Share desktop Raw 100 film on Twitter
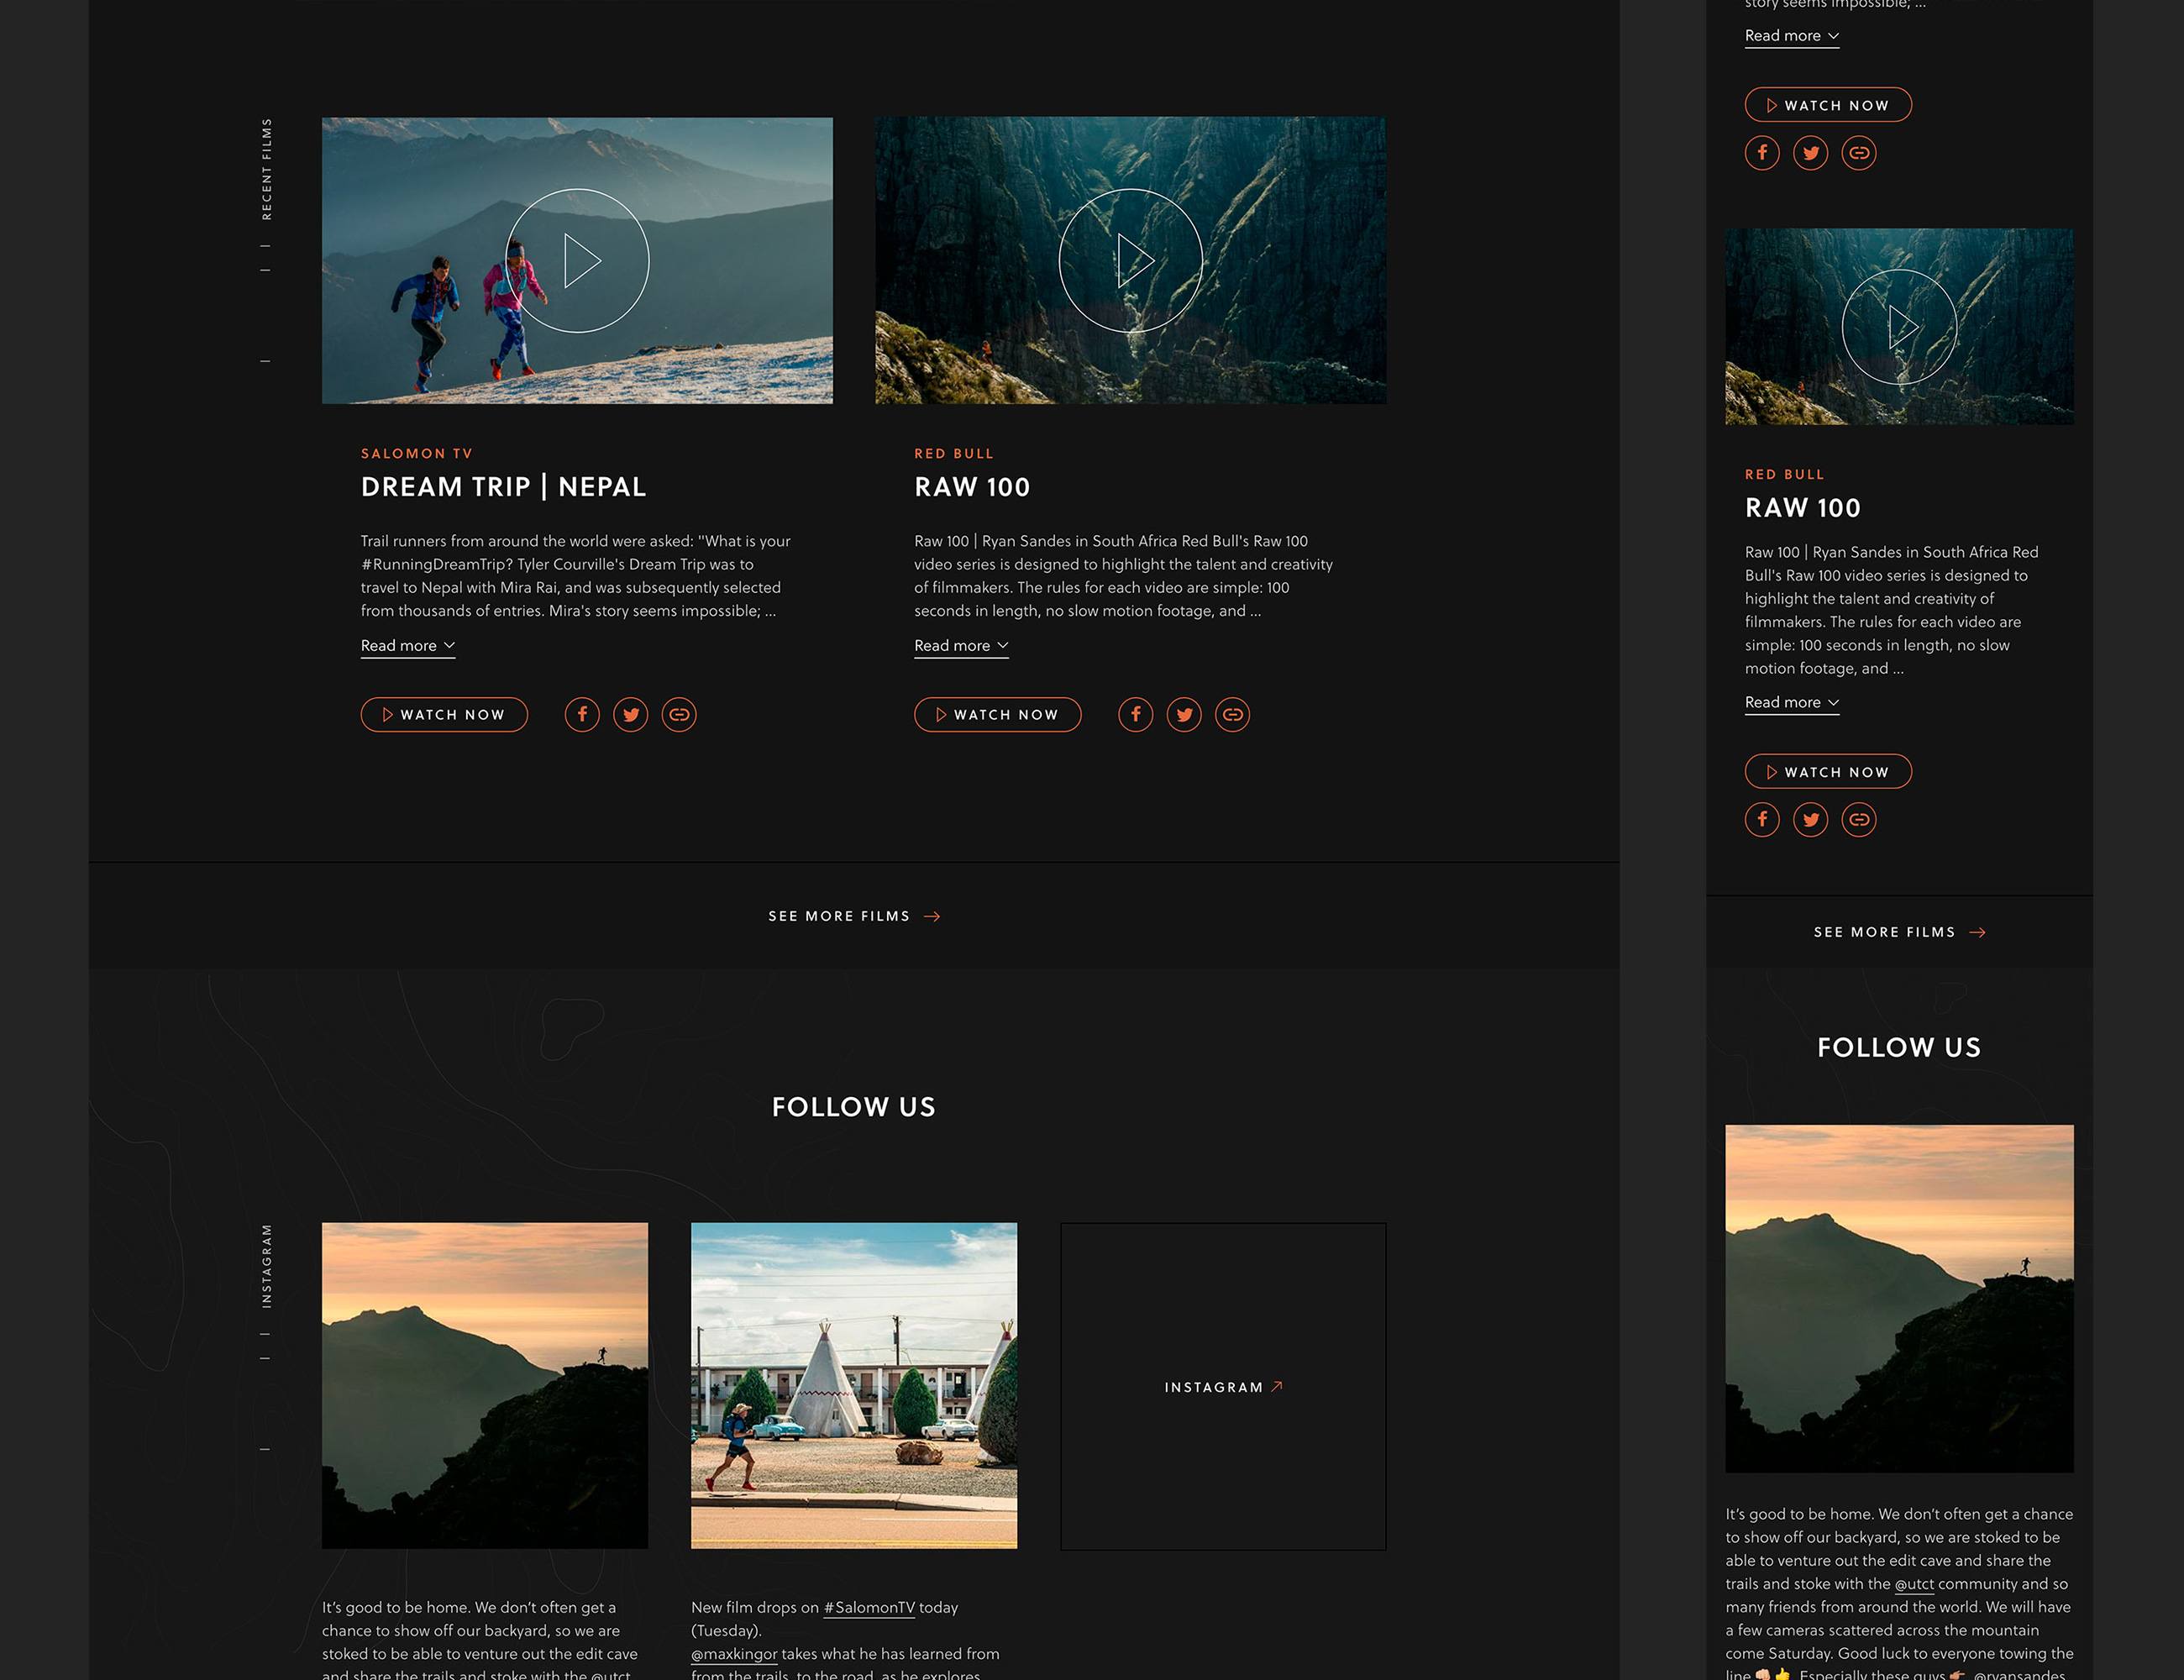The width and height of the screenshot is (2184, 1680). click(x=1184, y=715)
